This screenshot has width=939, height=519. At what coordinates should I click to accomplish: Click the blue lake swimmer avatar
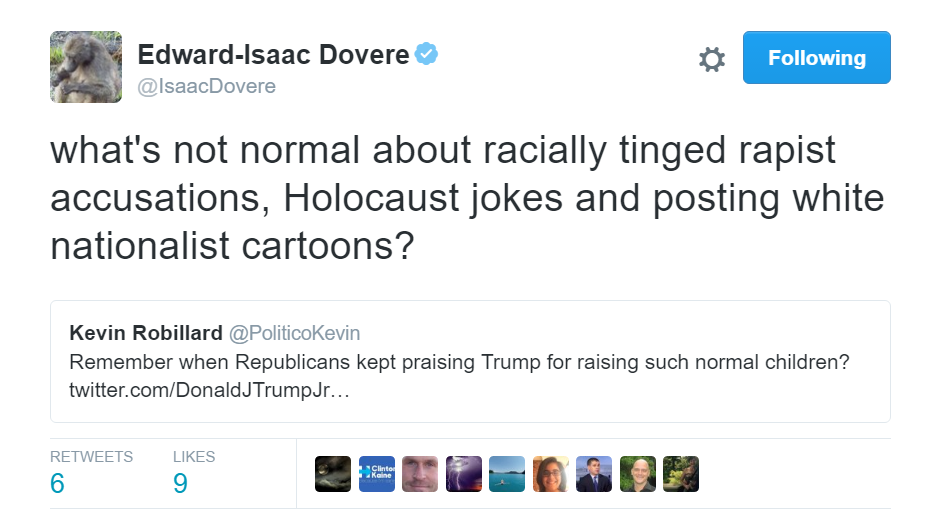pos(507,474)
